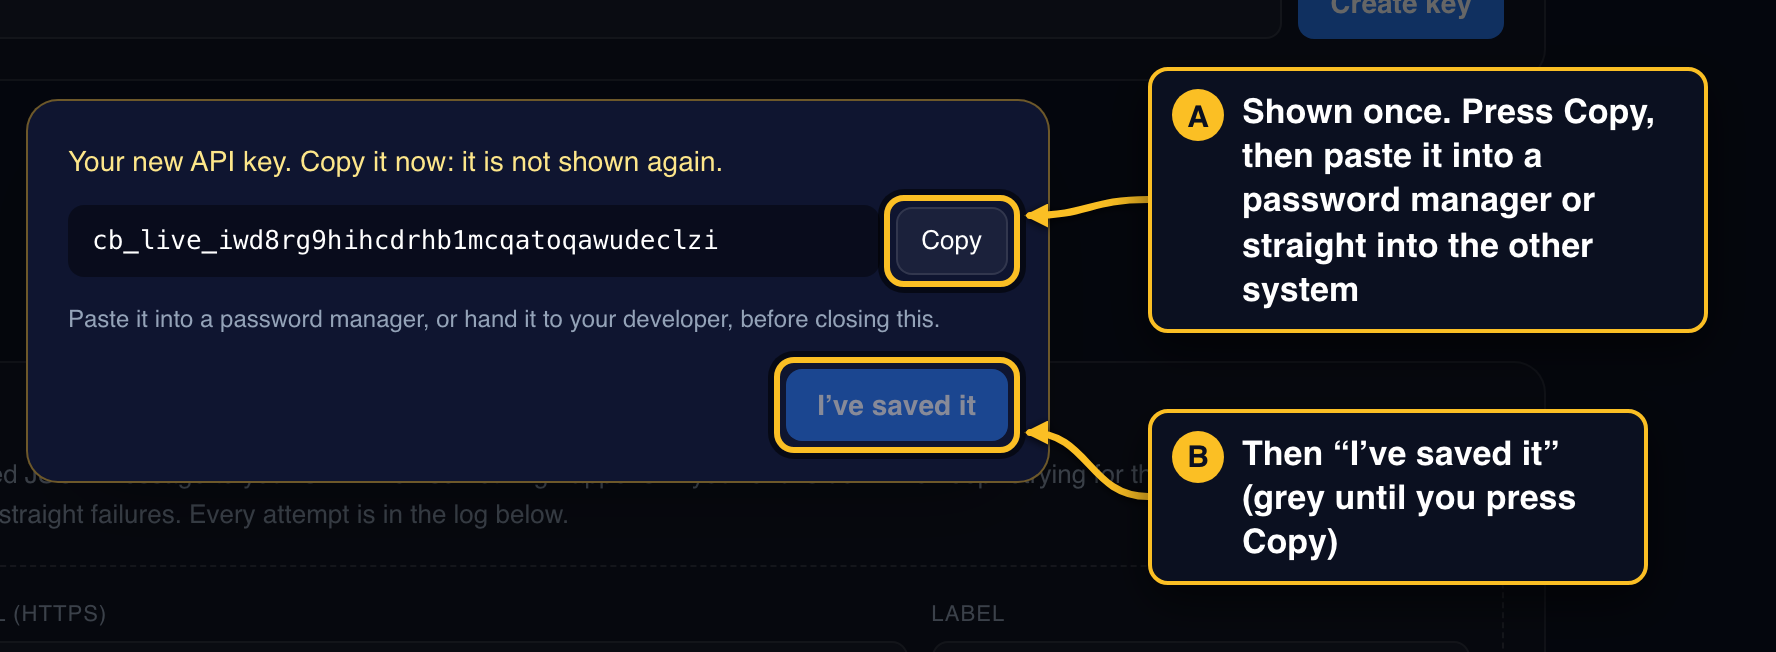The image size is (1776, 652).
Task: Click the cb_live API key text field
Action: [472, 241]
